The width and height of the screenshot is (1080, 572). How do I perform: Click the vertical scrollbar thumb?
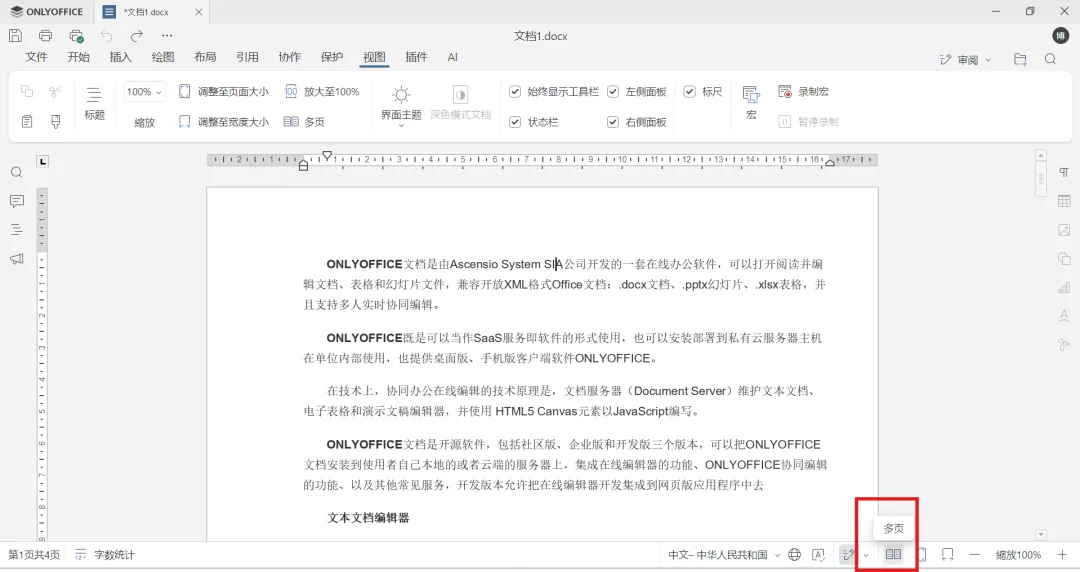pyautogui.click(x=1041, y=178)
